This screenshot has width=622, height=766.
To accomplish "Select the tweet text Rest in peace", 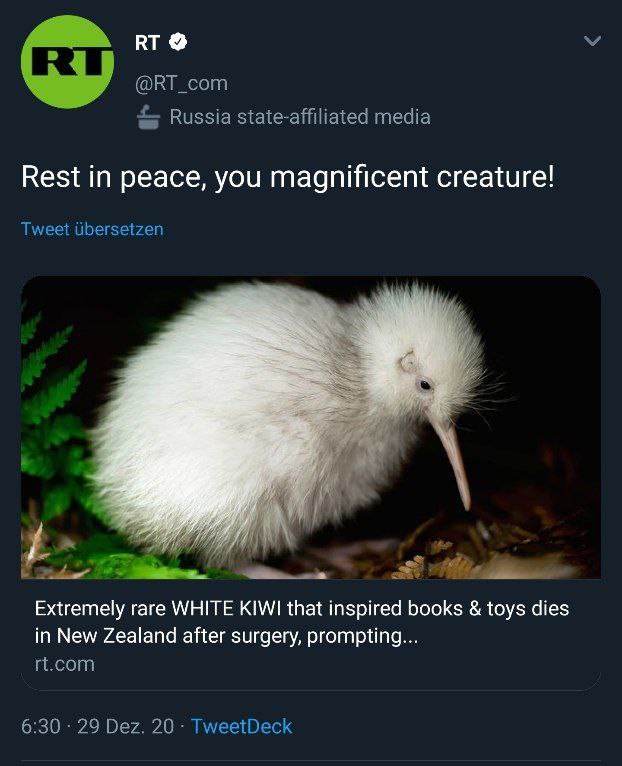I will [110, 177].
